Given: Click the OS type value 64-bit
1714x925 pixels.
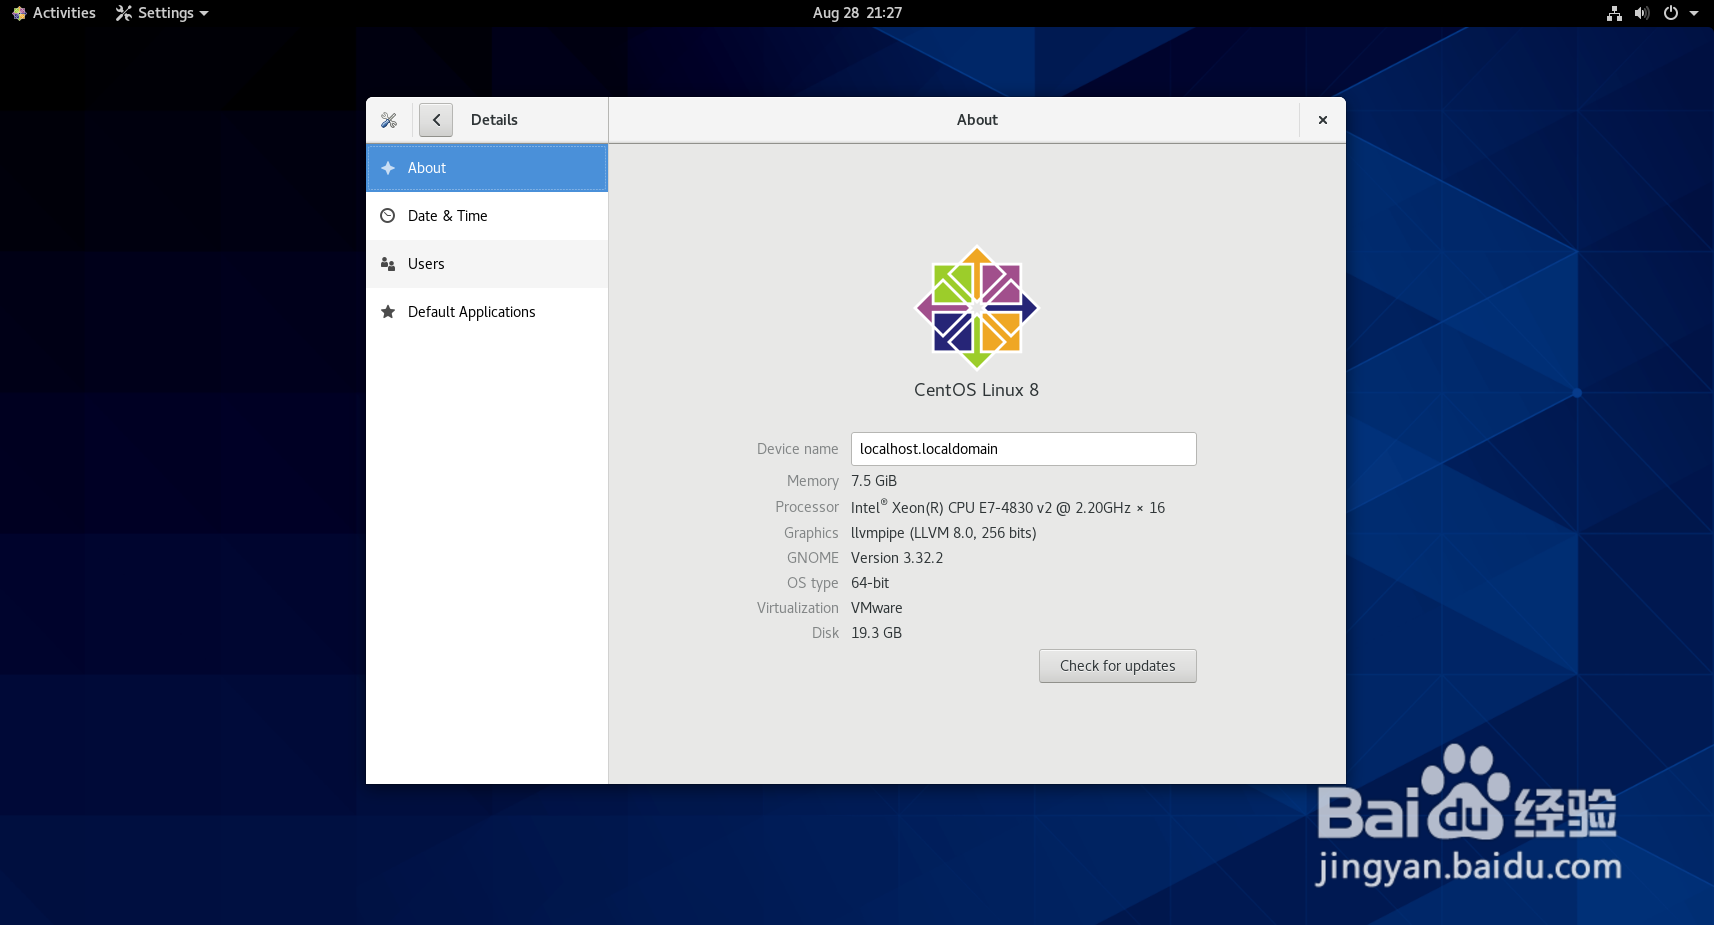Looking at the screenshot, I should [870, 583].
